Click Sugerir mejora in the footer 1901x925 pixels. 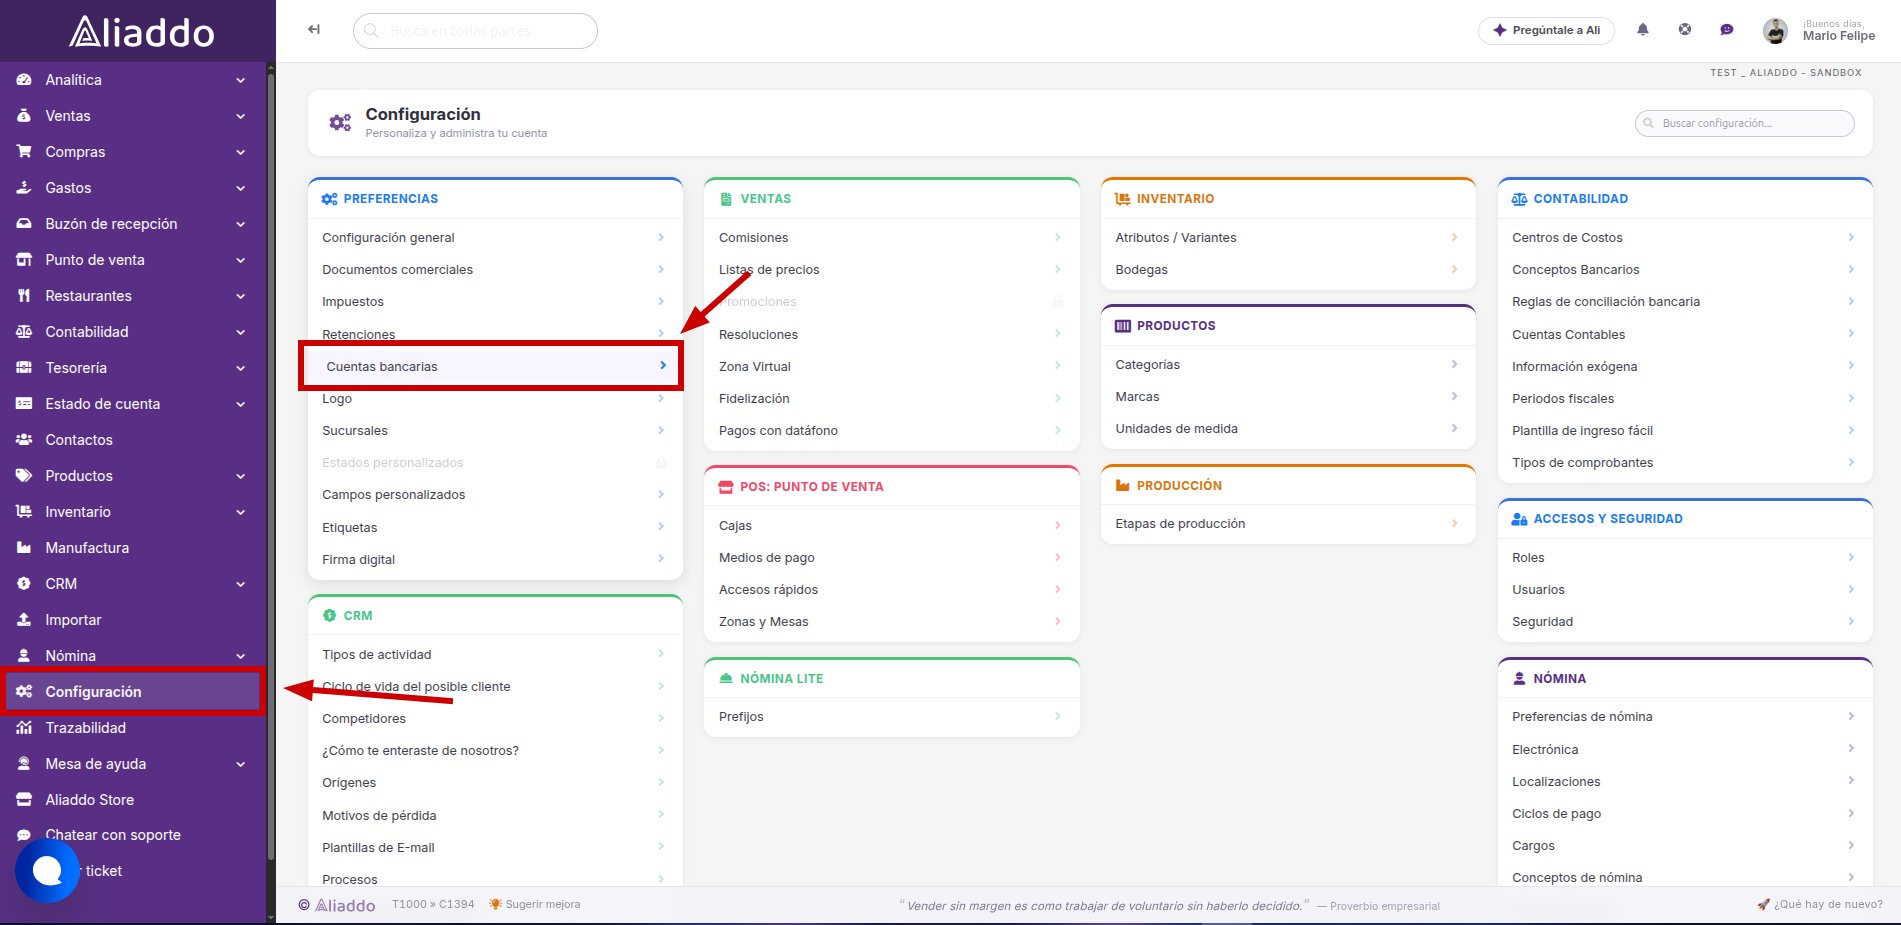tap(534, 904)
